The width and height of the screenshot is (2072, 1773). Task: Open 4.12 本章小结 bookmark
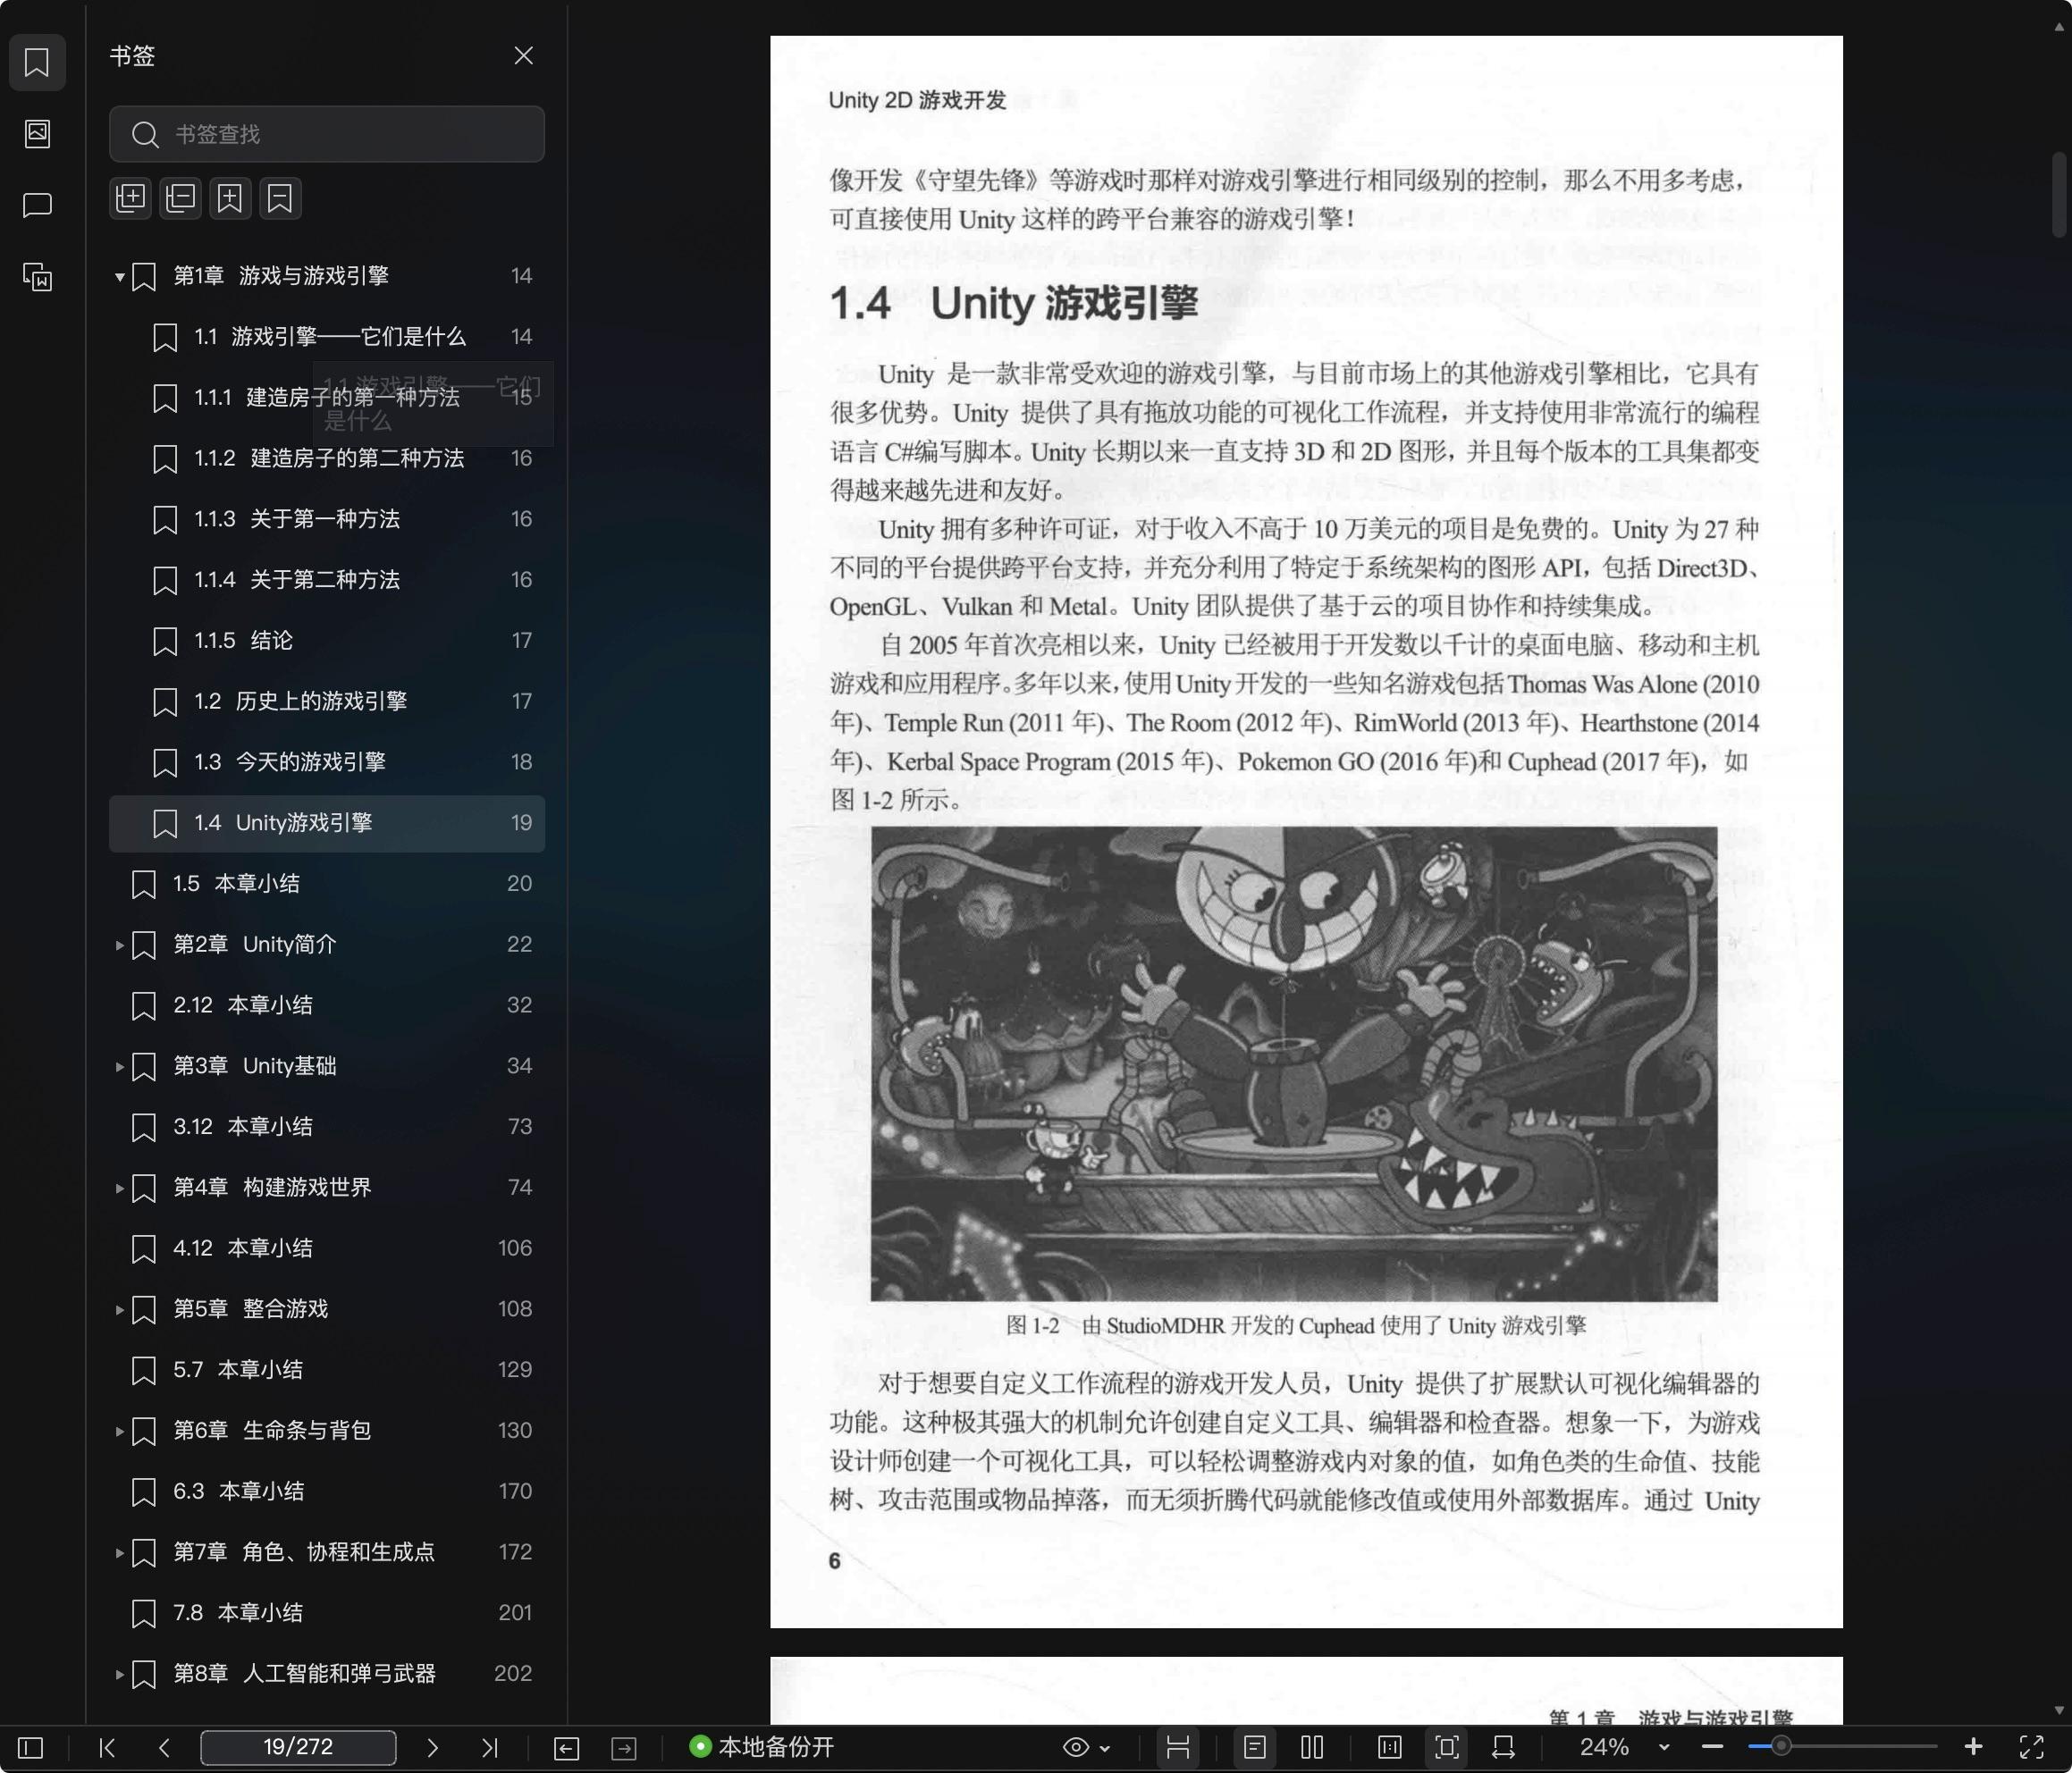click(327, 1248)
